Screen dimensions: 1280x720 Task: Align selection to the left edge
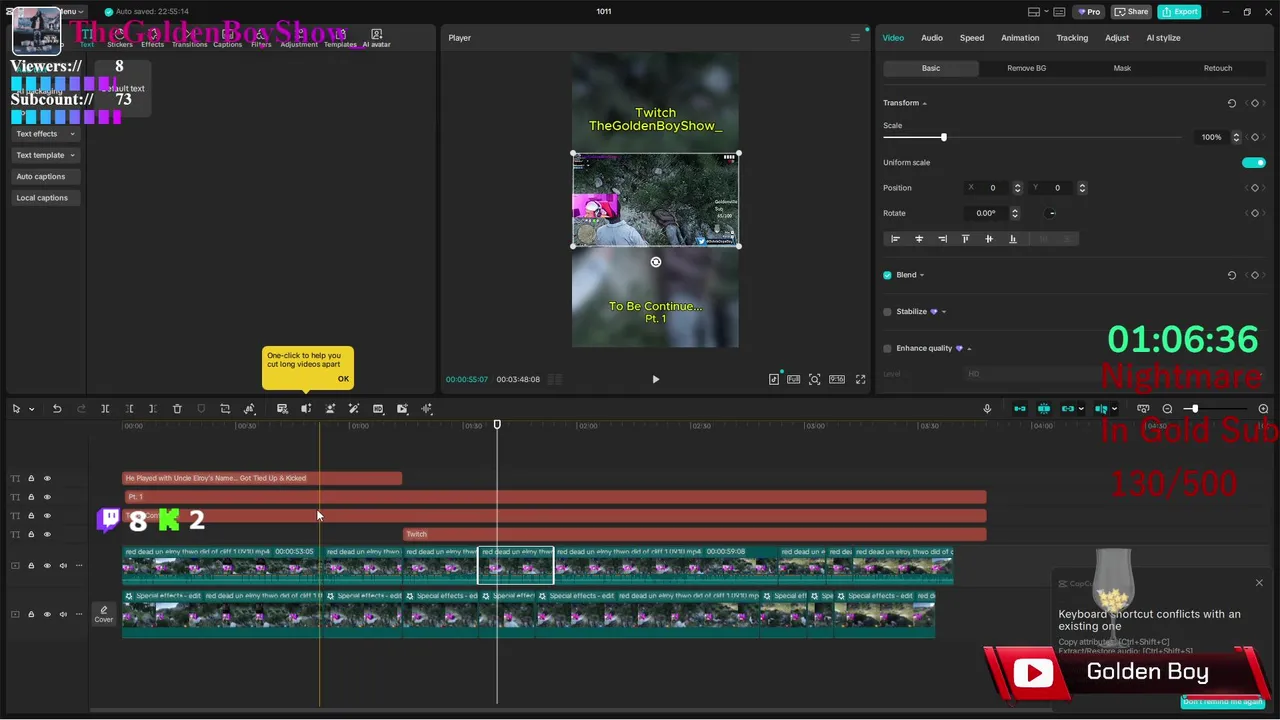pos(895,239)
